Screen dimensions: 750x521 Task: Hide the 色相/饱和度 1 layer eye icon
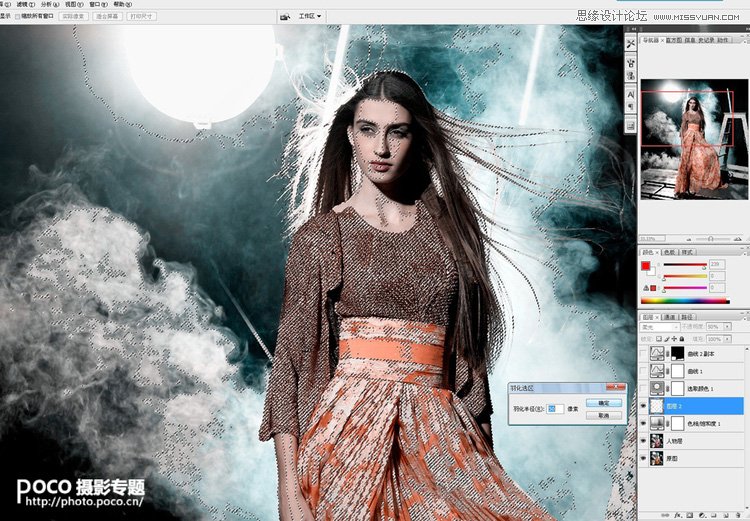(643, 423)
